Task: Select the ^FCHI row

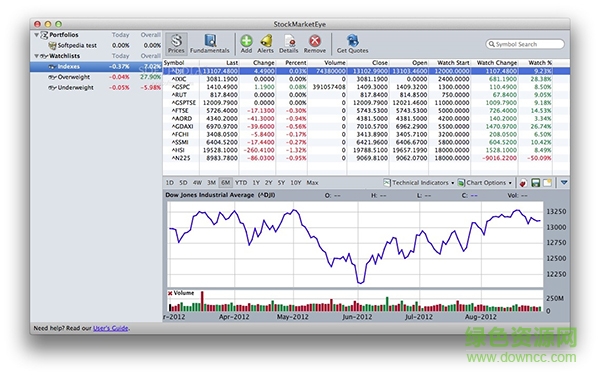Action: pyautogui.click(x=366, y=134)
